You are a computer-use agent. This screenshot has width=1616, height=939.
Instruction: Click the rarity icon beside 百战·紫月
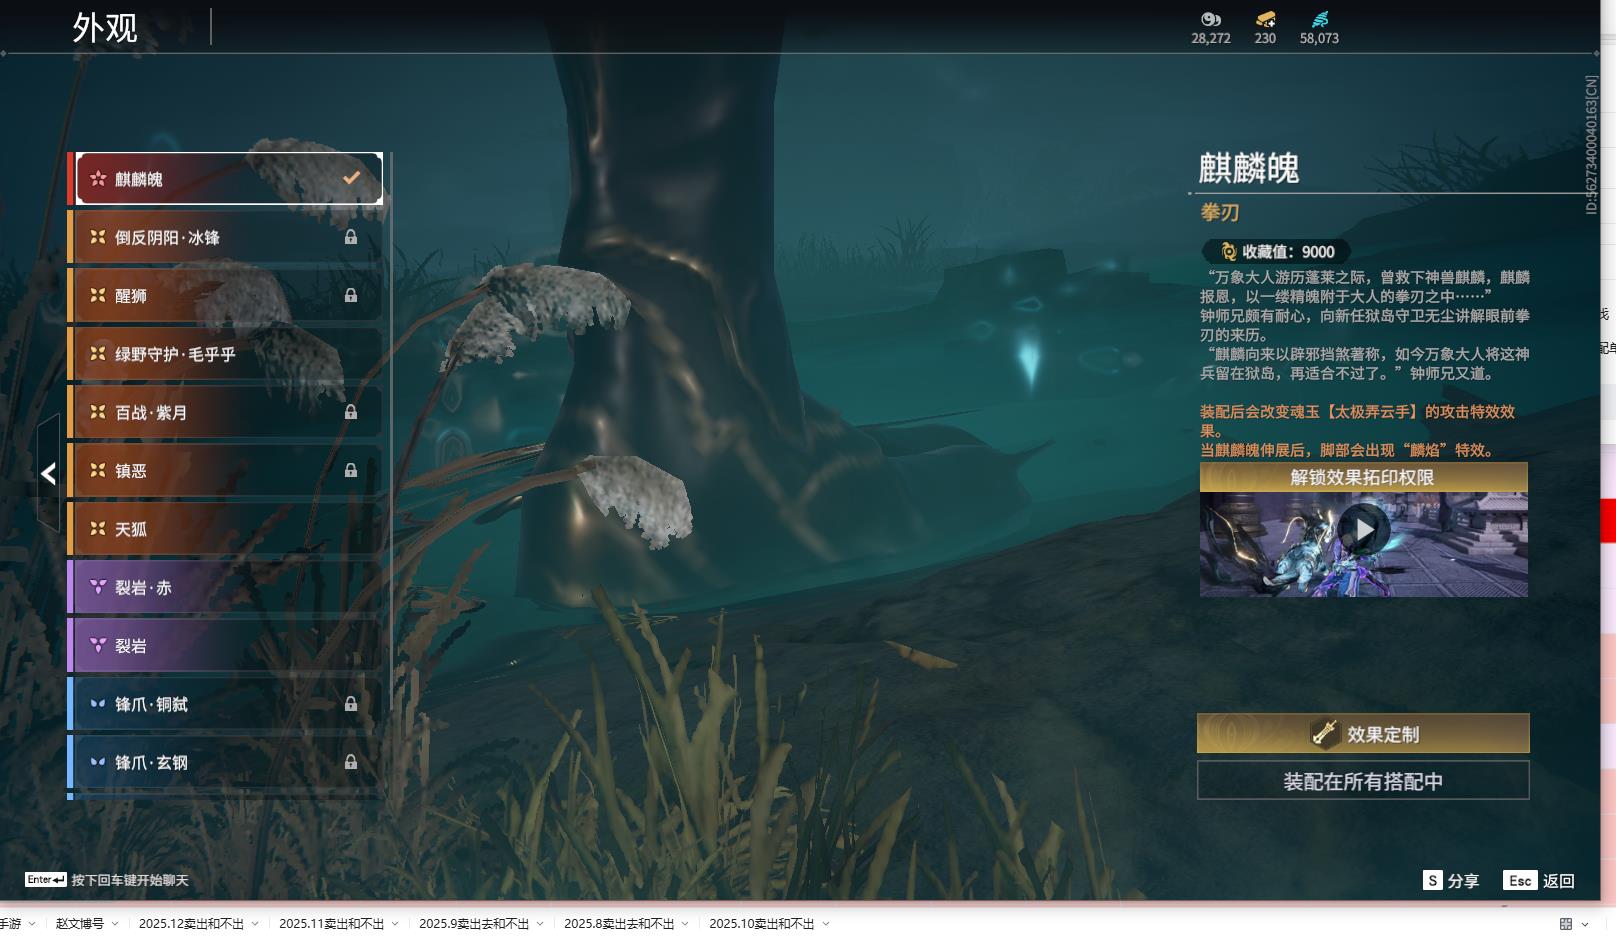98,412
